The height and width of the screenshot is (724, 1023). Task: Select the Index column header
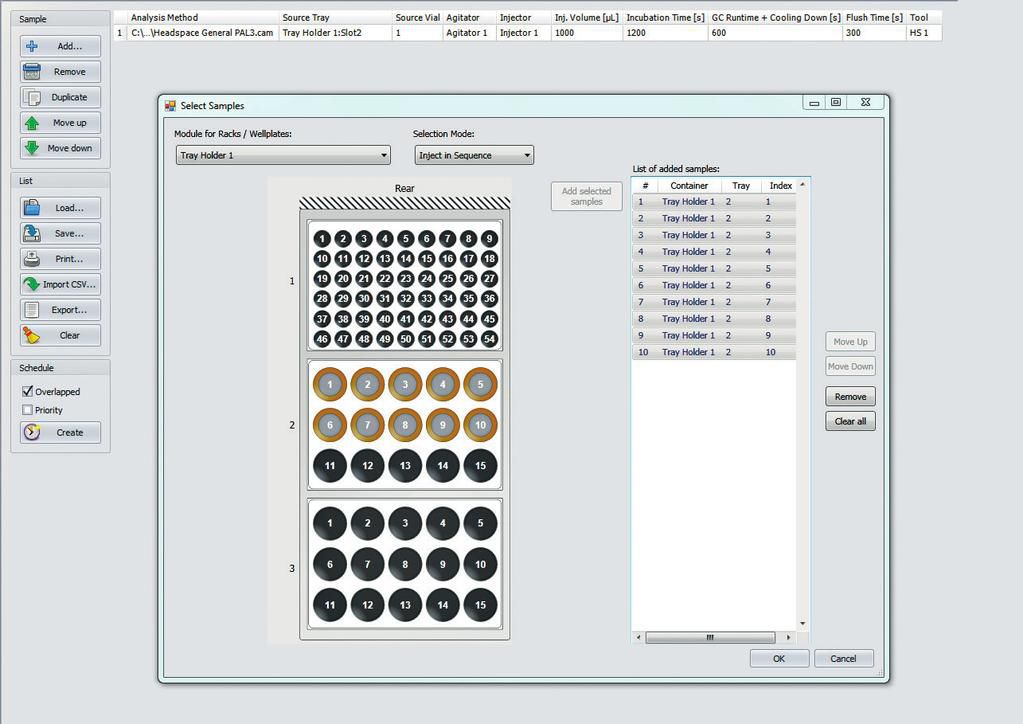pyautogui.click(x=780, y=185)
